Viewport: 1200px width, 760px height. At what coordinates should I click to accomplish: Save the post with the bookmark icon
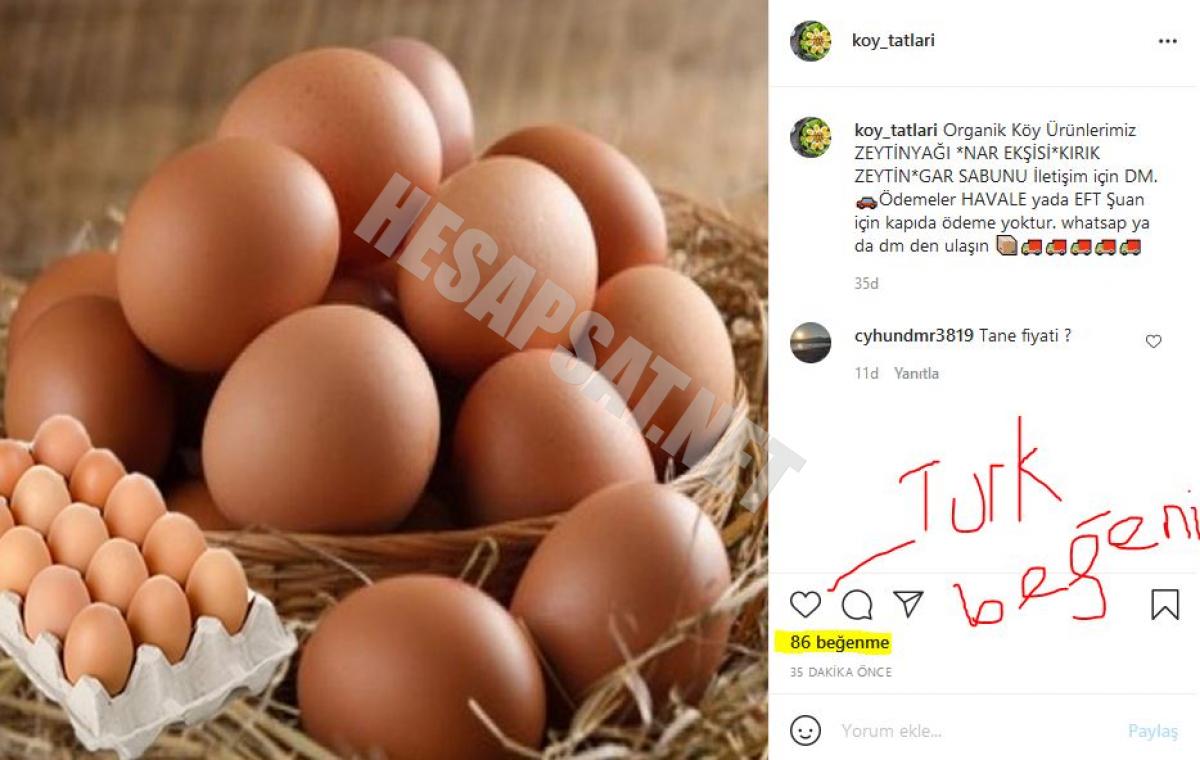[1165, 604]
